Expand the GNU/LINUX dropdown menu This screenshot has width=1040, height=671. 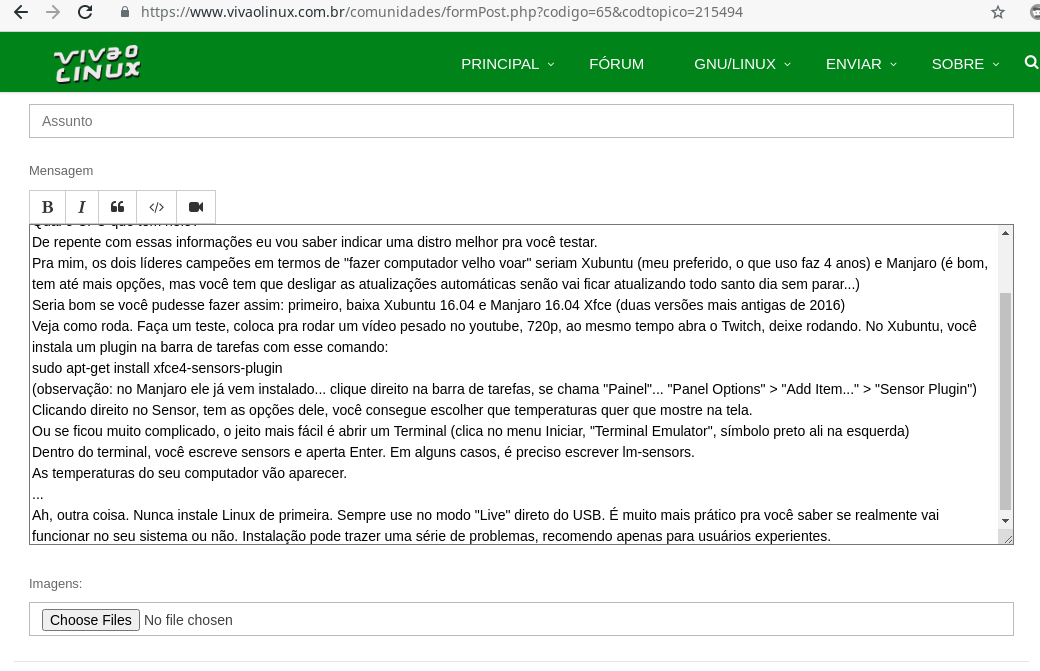click(x=742, y=64)
